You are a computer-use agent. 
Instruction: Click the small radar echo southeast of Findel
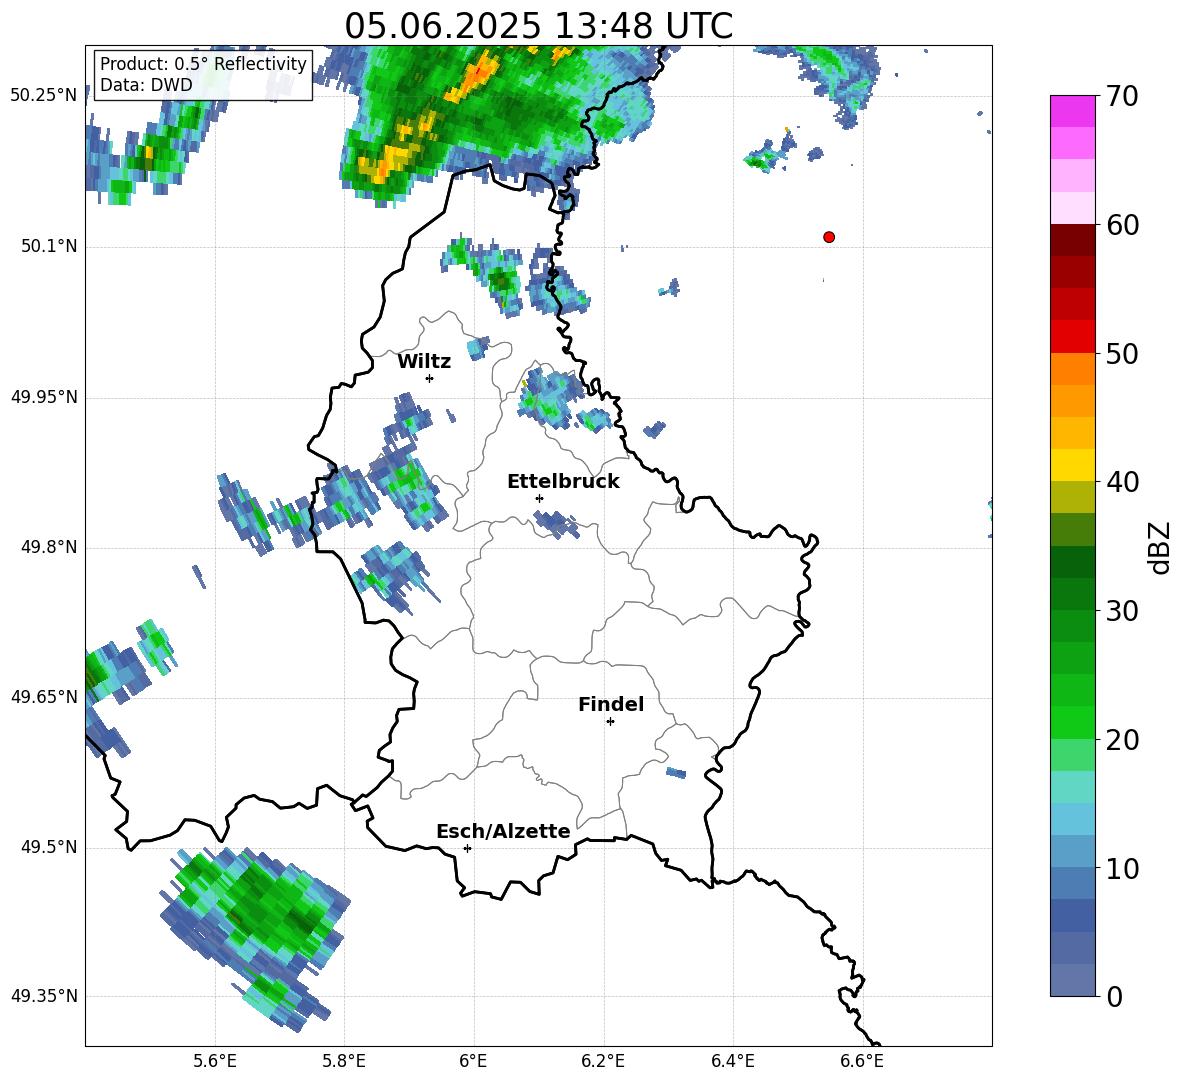click(x=676, y=773)
